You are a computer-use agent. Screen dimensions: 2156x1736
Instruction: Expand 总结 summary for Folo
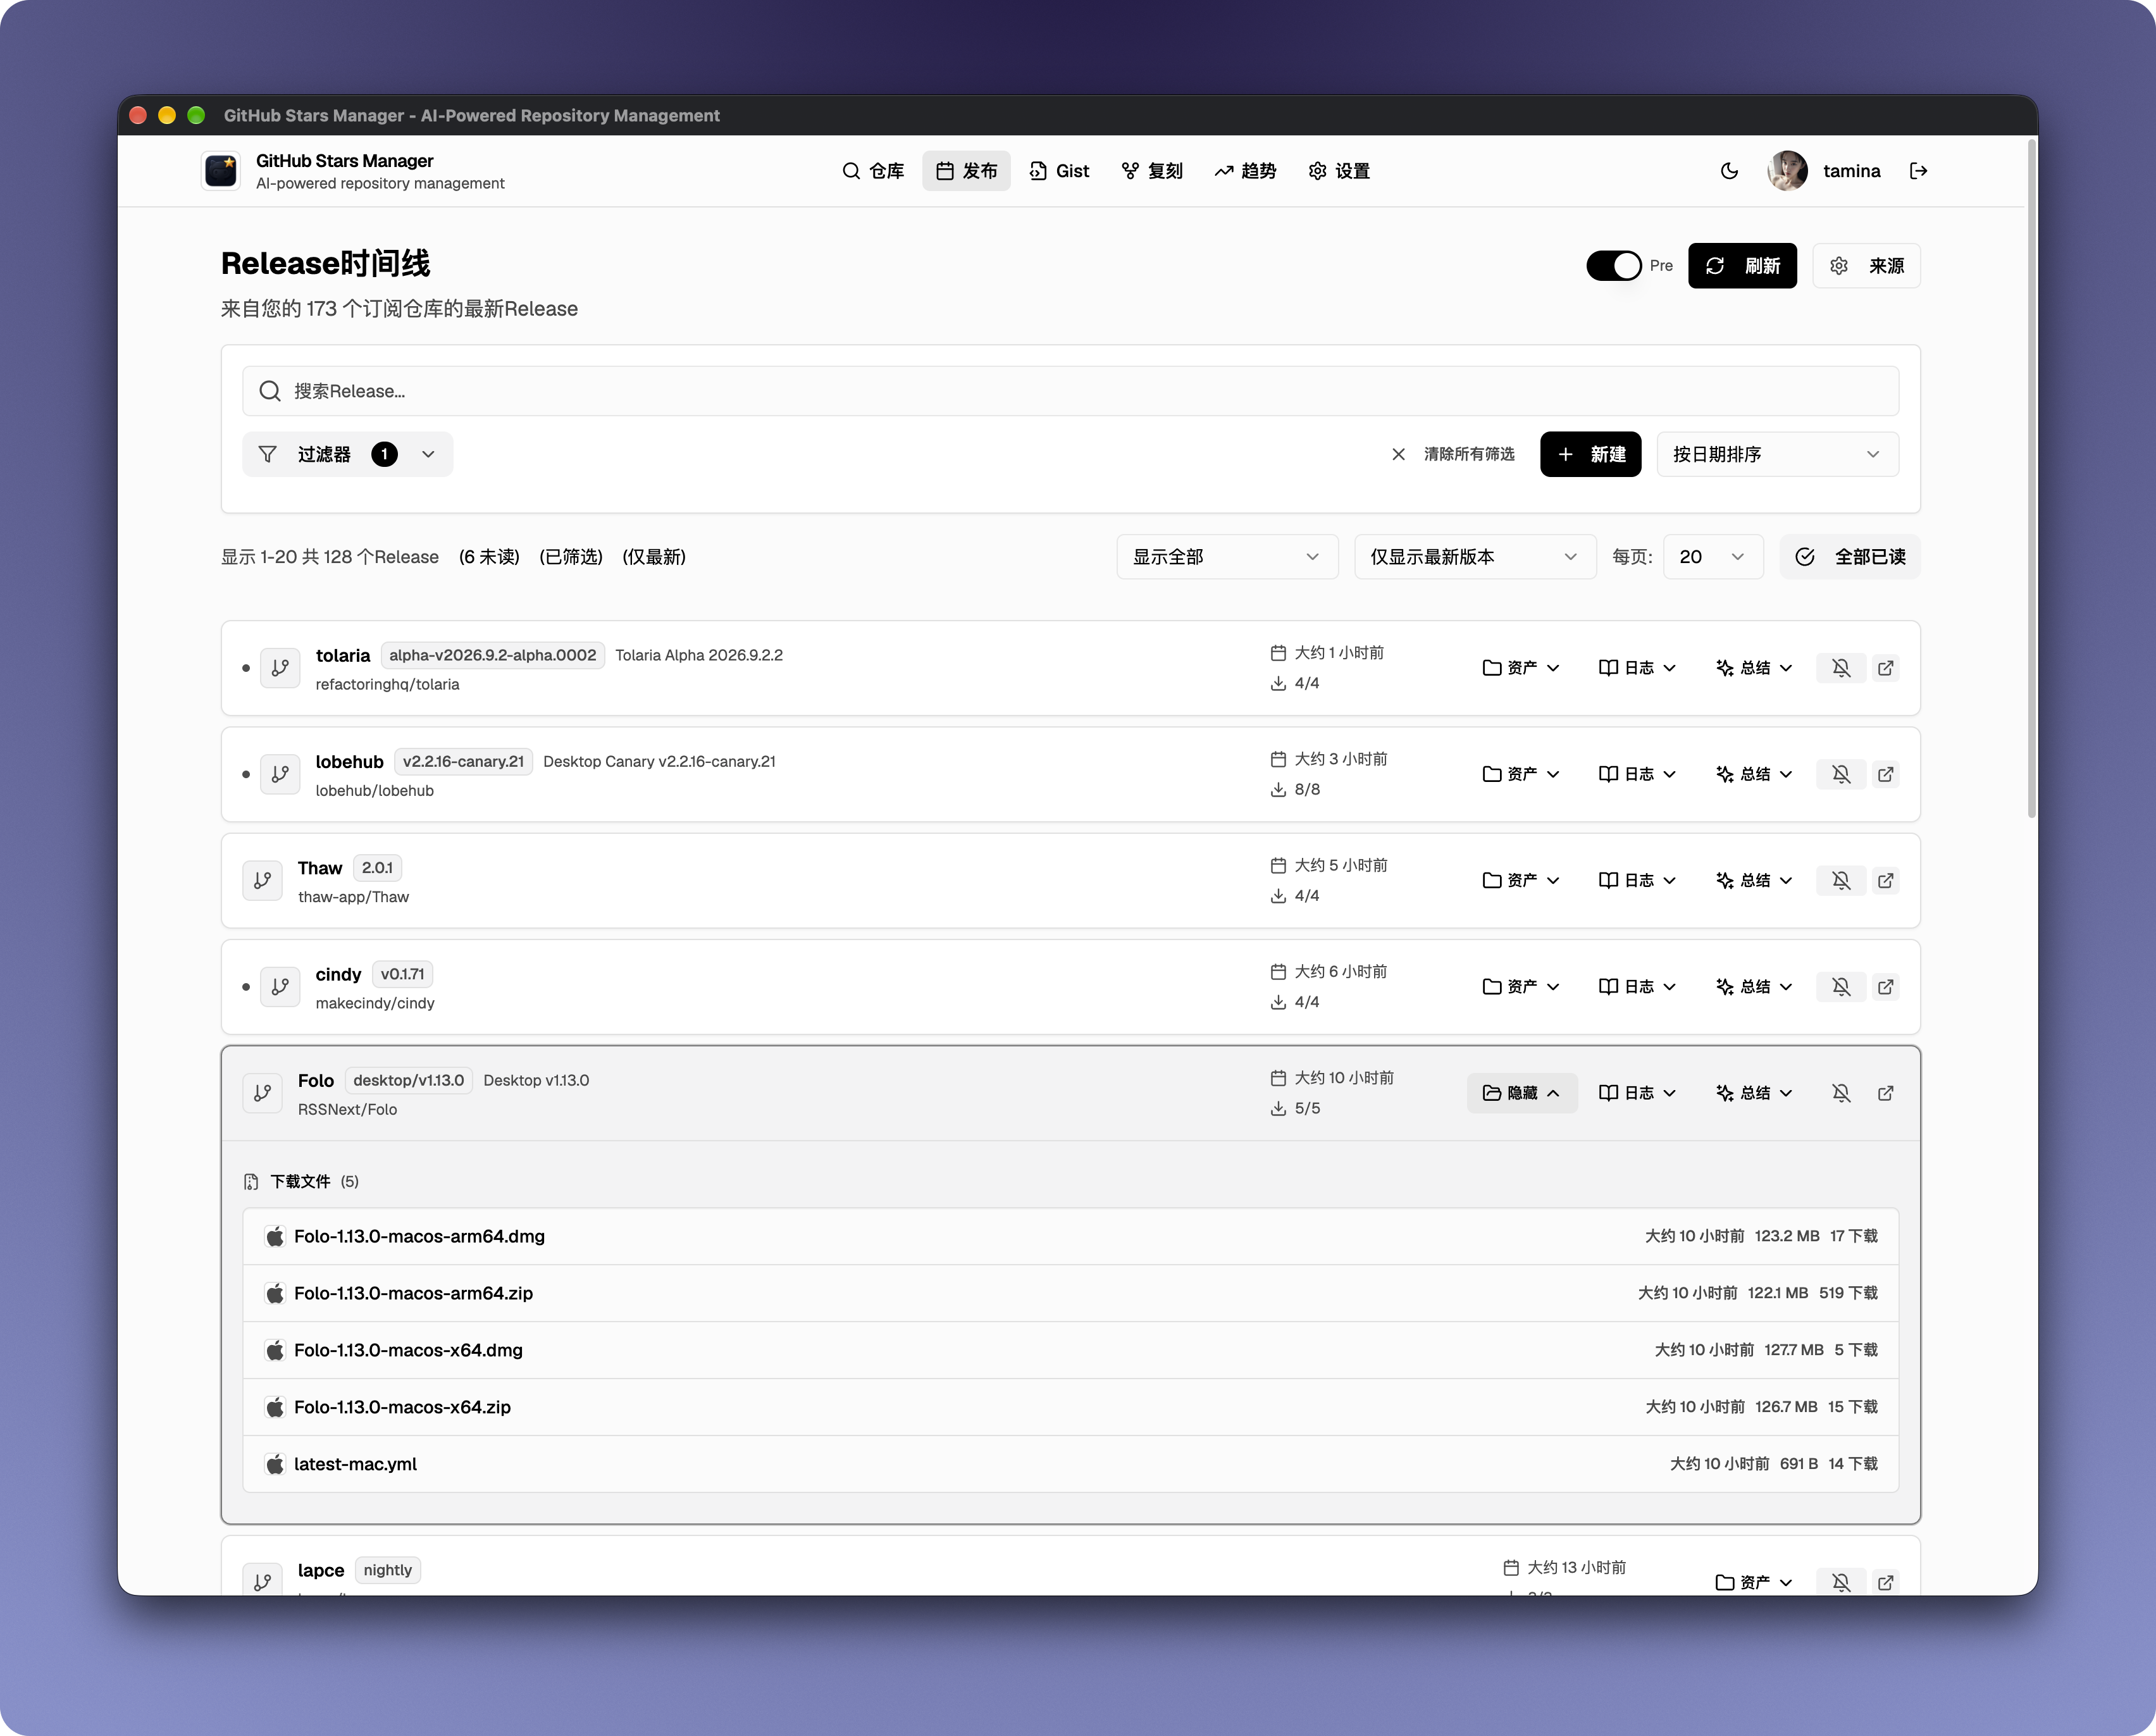(1754, 1093)
